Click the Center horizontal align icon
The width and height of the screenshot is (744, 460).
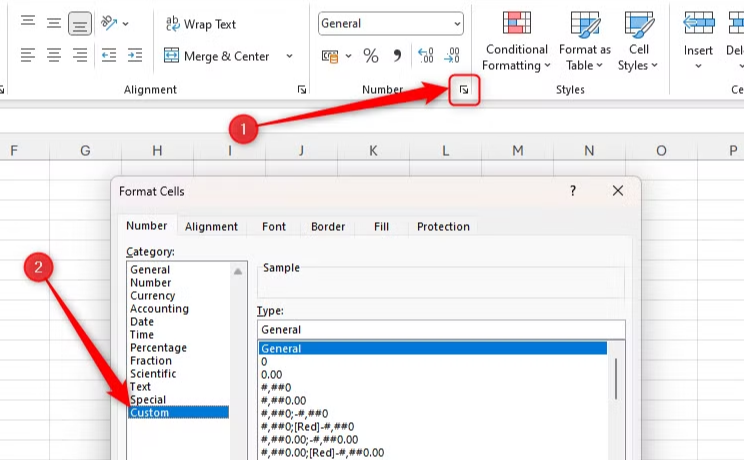pos(54,56)
